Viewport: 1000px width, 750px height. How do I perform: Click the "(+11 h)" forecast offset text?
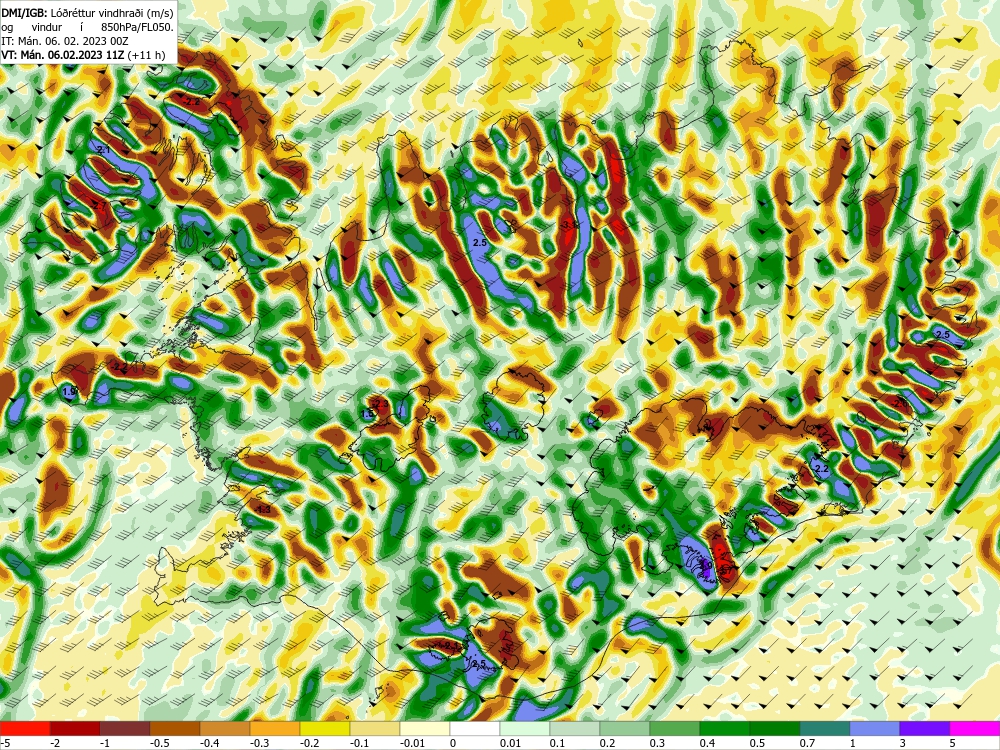point(146,55)
